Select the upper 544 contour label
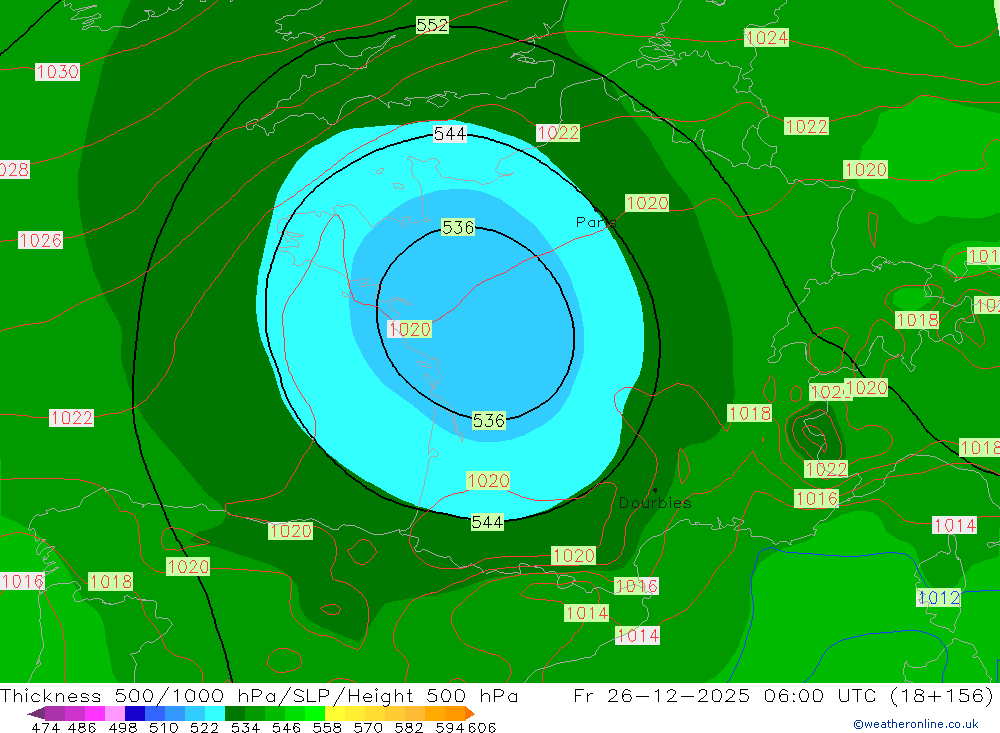 pyautogui.click(x=450, y=134)
